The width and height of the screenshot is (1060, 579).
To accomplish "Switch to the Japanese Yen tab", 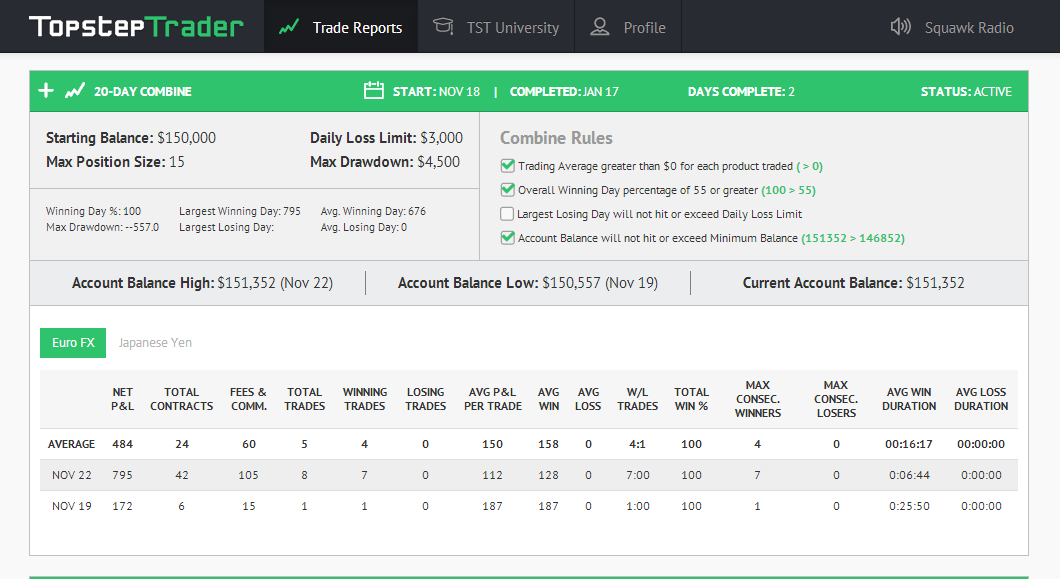I will (155, 343).
